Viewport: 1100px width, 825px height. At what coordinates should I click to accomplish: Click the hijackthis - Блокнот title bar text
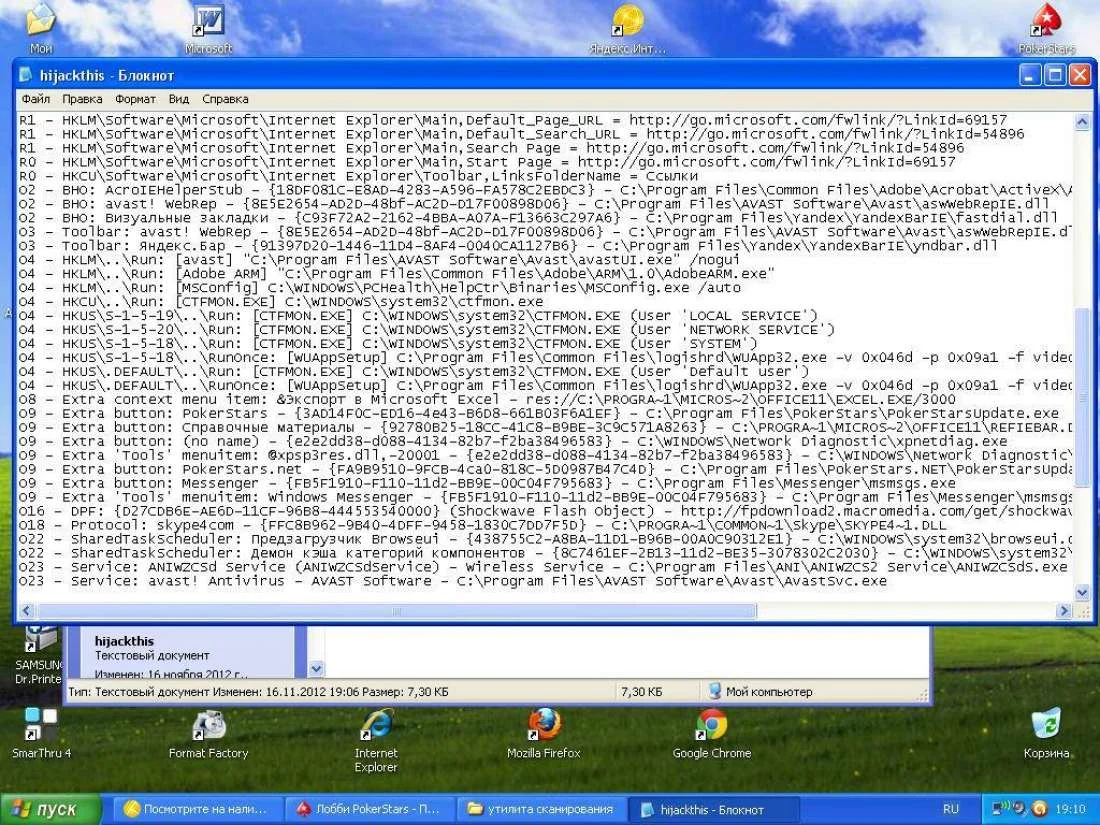[x=107, y=76]
